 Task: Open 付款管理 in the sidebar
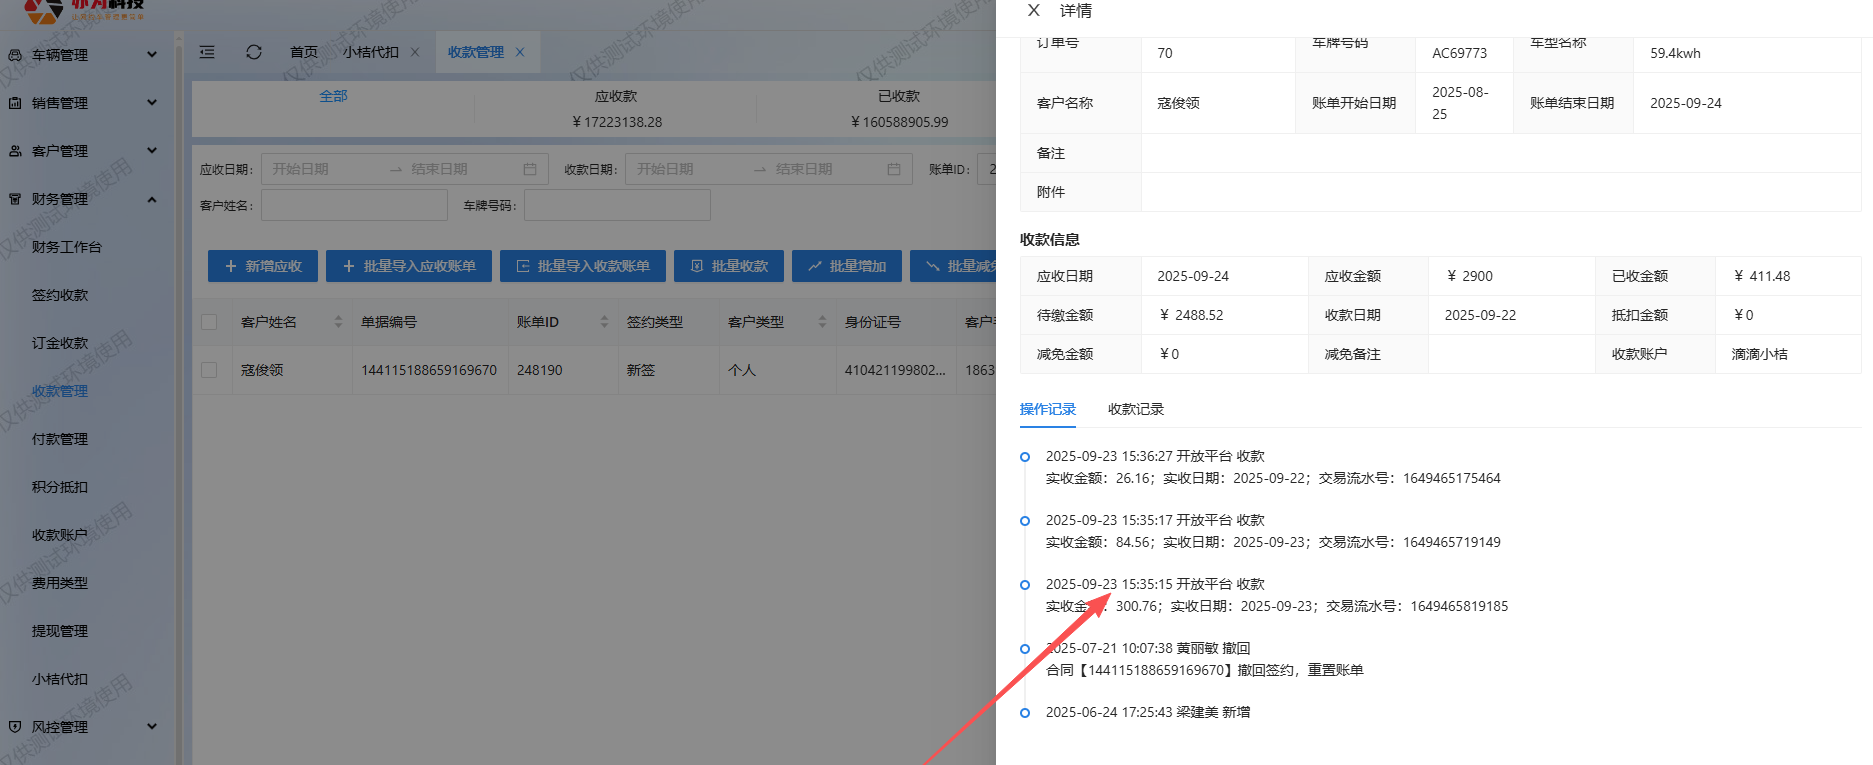(60, 439)
